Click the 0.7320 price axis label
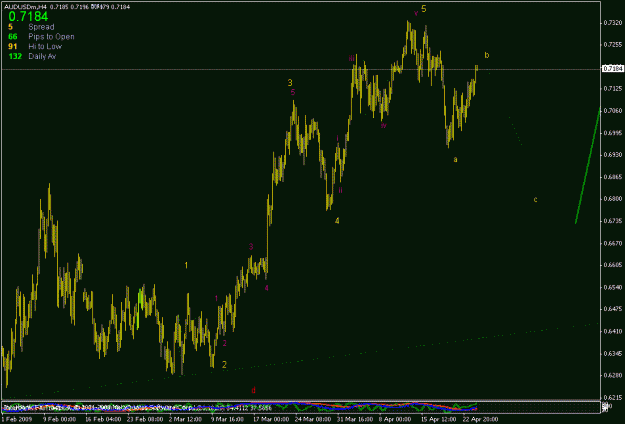 pyautogui.click(x=614, y=23)
